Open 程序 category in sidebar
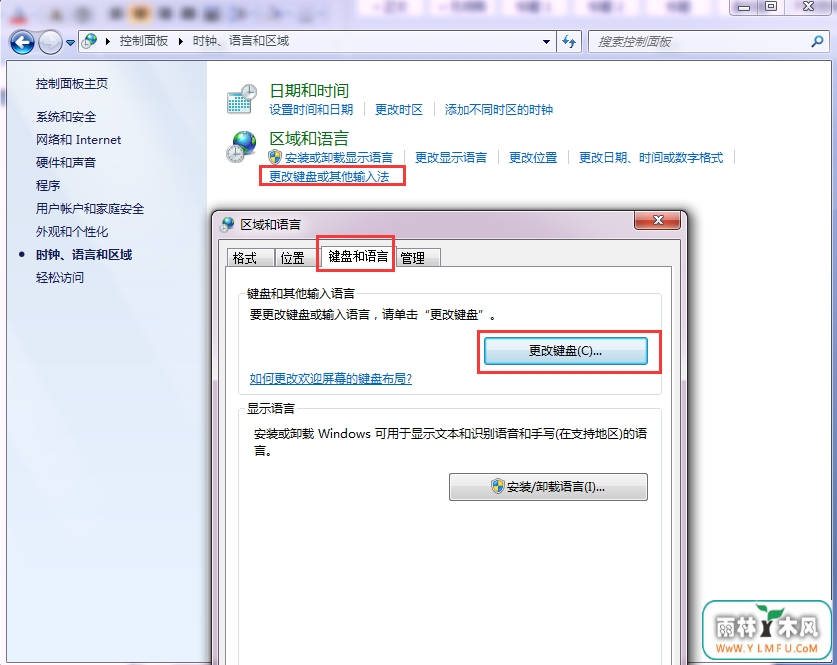This screenshot has height=665, width=837. (x=48, y=186)
